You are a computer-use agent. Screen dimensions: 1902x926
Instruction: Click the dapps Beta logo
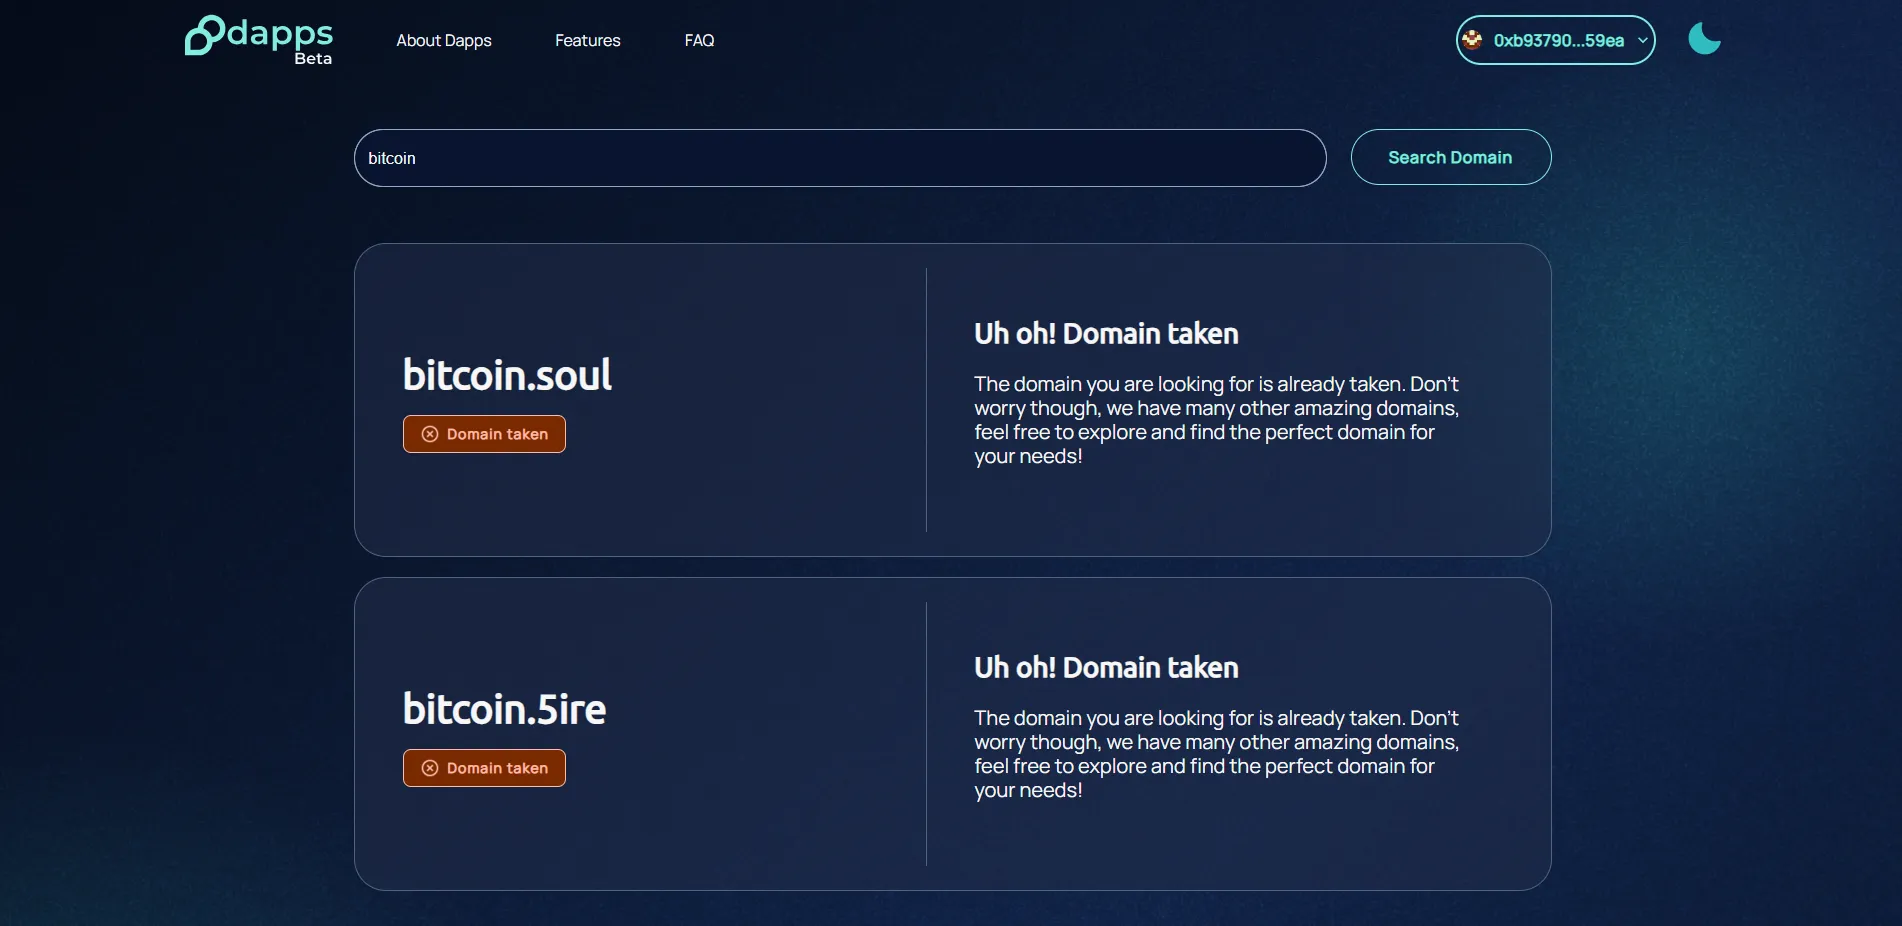(259, 40)
